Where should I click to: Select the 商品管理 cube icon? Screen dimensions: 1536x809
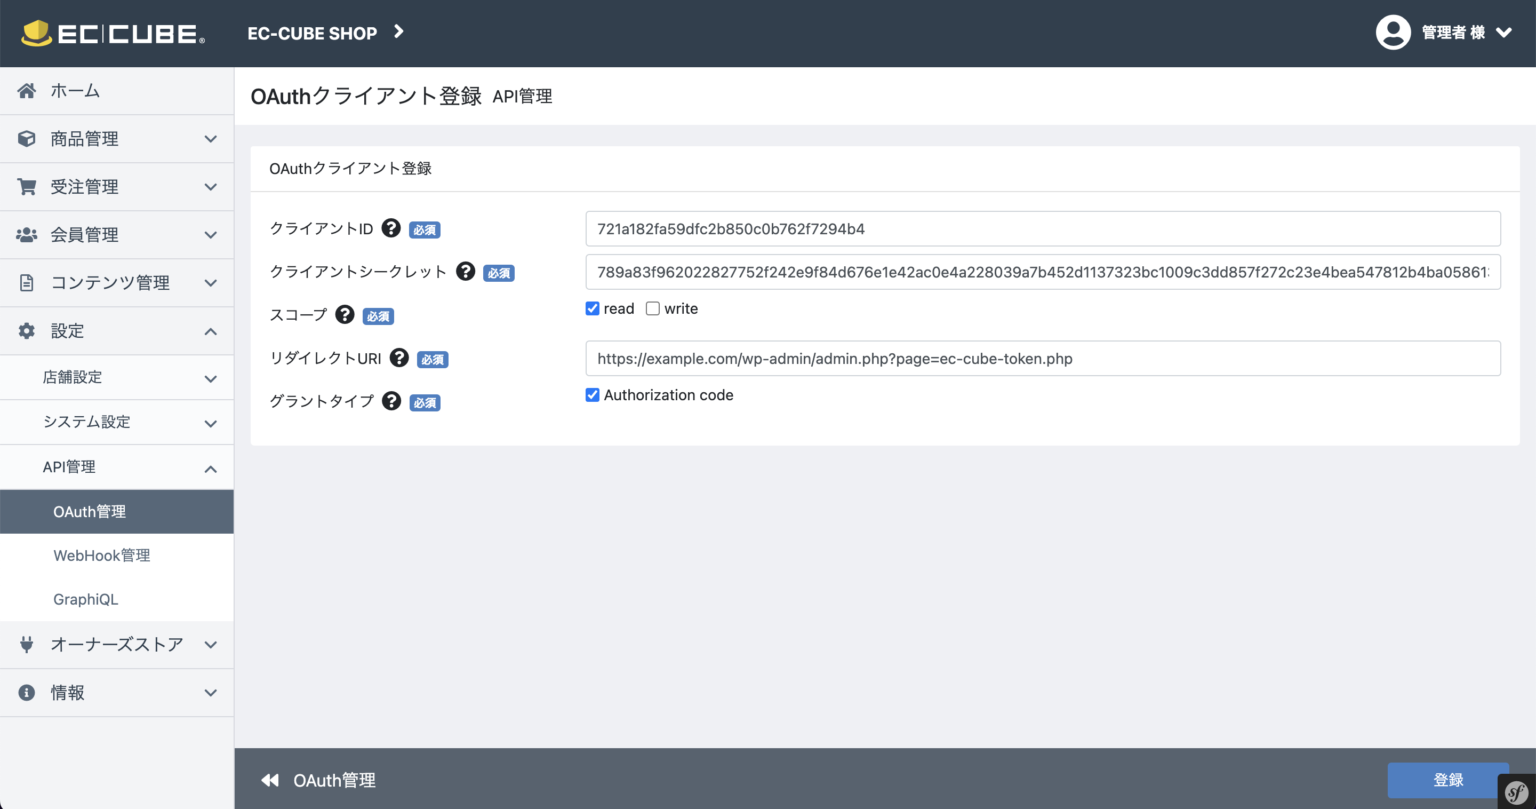coord(27,138)
